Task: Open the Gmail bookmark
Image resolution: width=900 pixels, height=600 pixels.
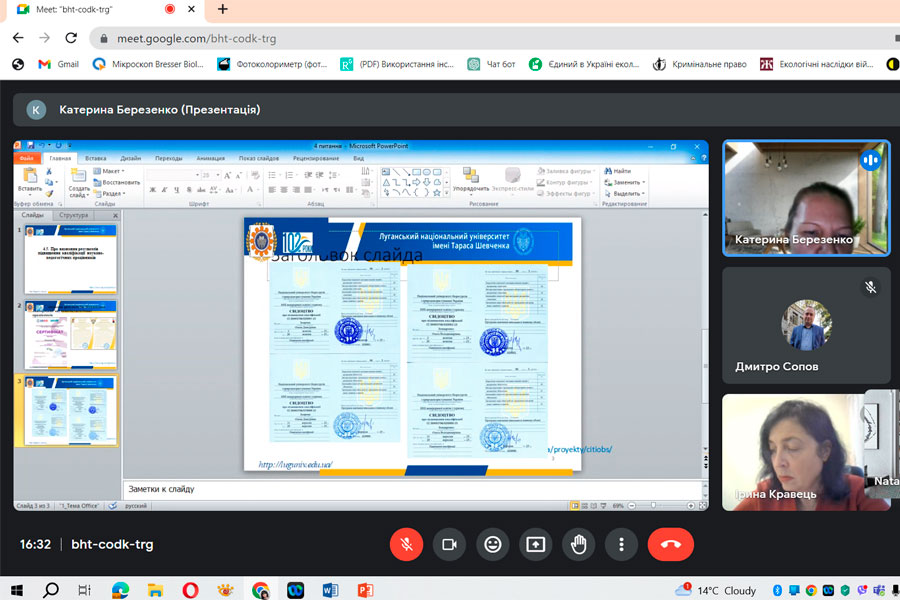Action: (x=58, y=64)
